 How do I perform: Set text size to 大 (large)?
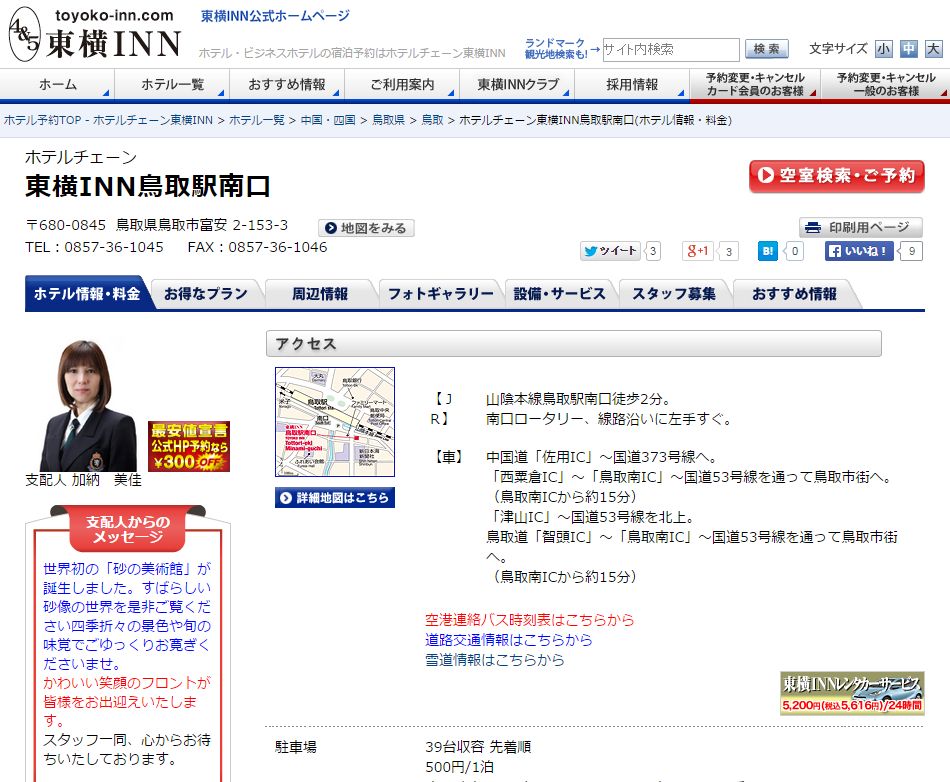933,49
